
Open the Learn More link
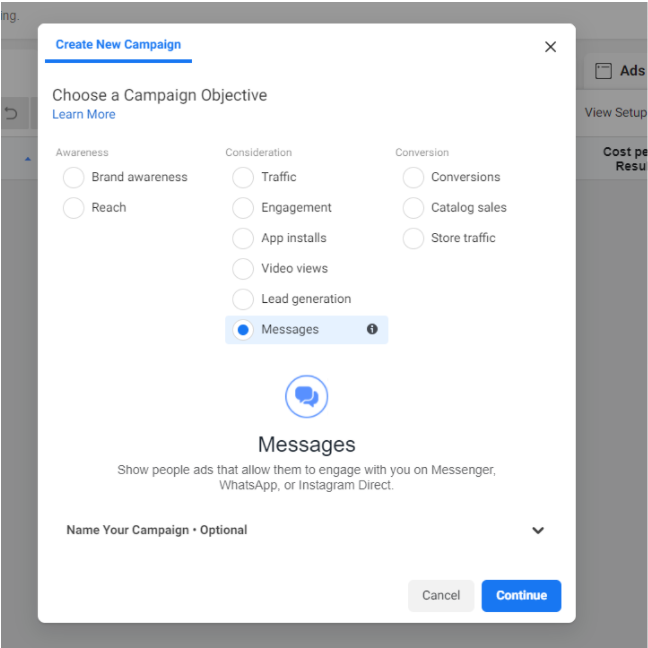tap(83, 114)
